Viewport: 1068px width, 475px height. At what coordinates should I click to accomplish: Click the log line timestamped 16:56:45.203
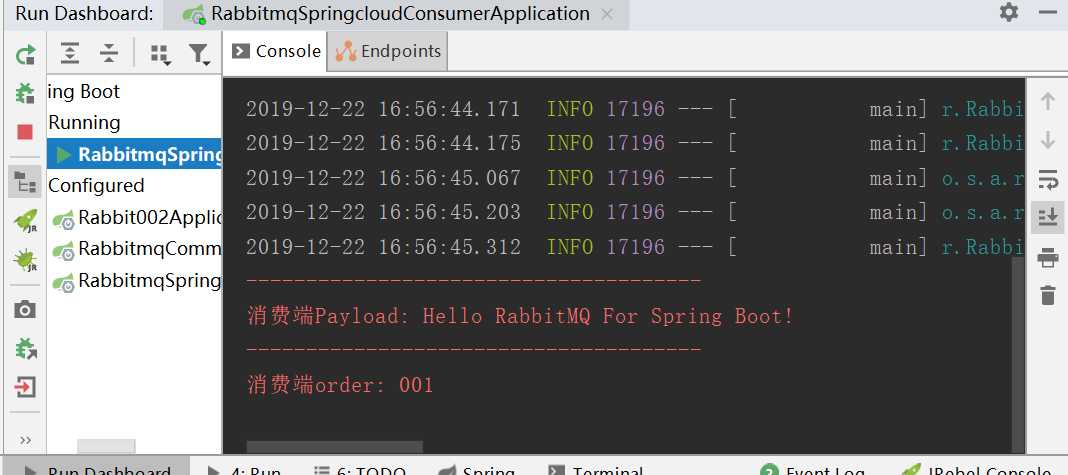634,213
